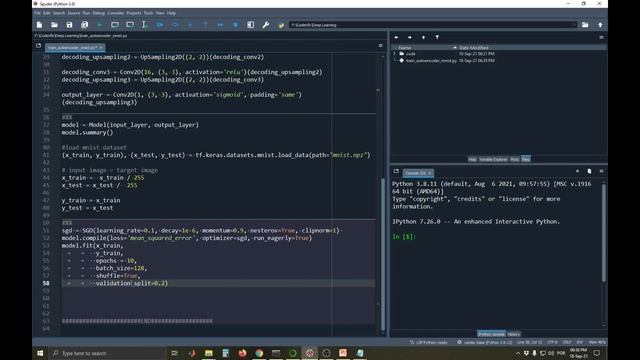
Task: Change to the parent directory
Action: coord(600,25)
